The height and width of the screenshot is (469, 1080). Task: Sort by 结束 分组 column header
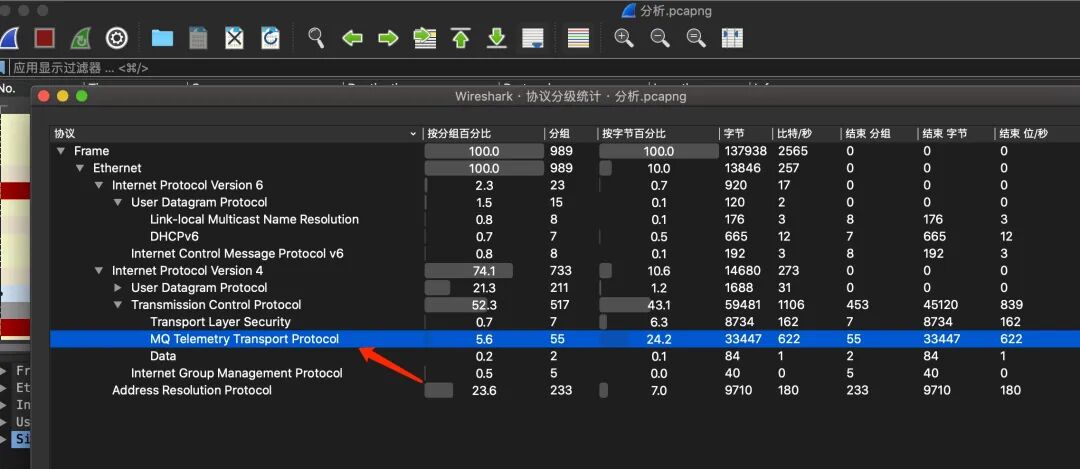[879, 134]
